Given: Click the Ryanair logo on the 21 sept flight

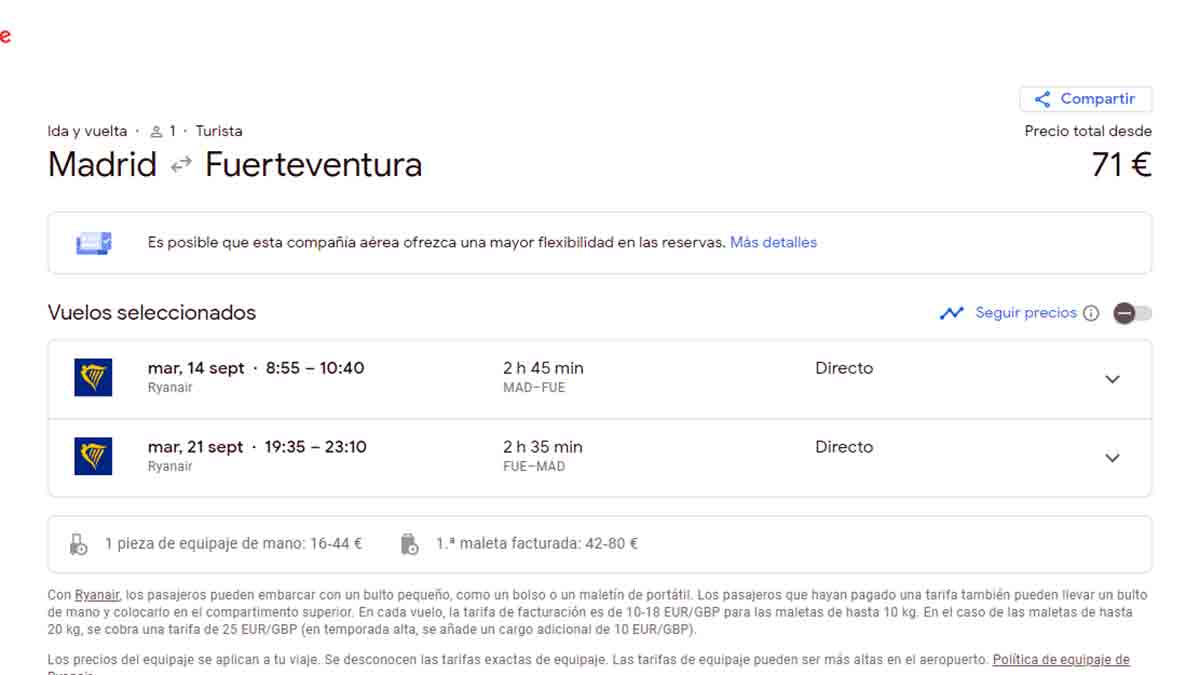Looking at the screenshot, I should (93, 456).
